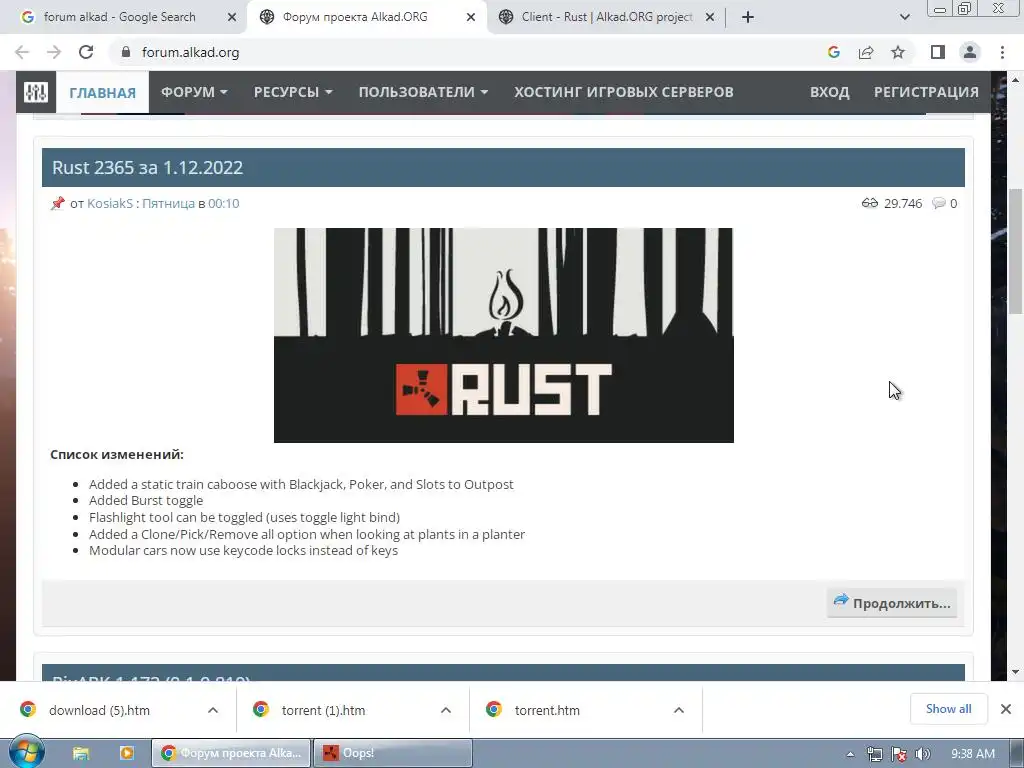Click the 29.746 view count text
Screen dimensions: 1024x768
click(903, 203)
